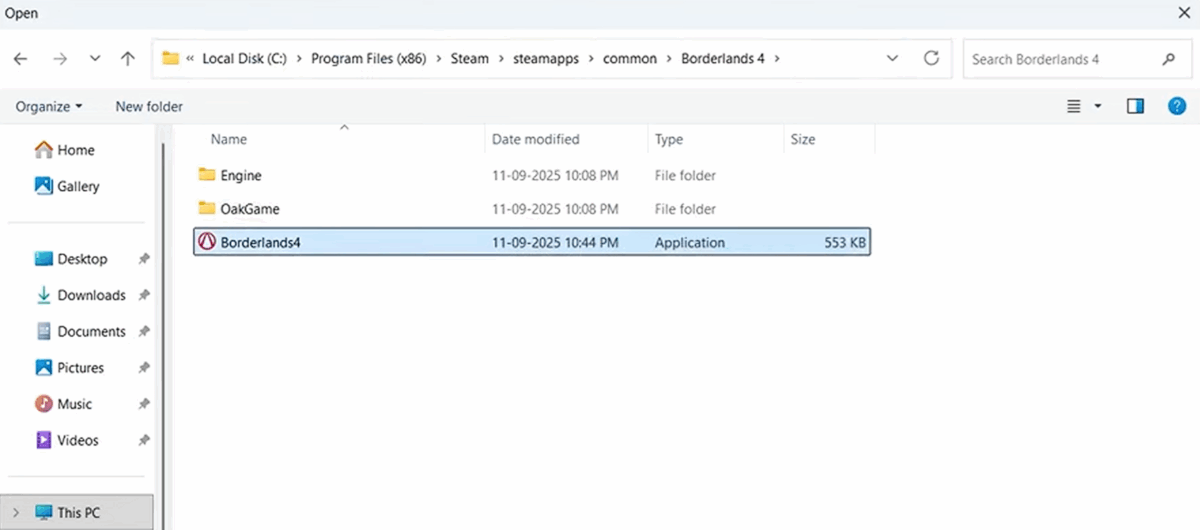1200x530 pixels.
Task: Open Music in the sidebar
Action: [x=75, y=404]
